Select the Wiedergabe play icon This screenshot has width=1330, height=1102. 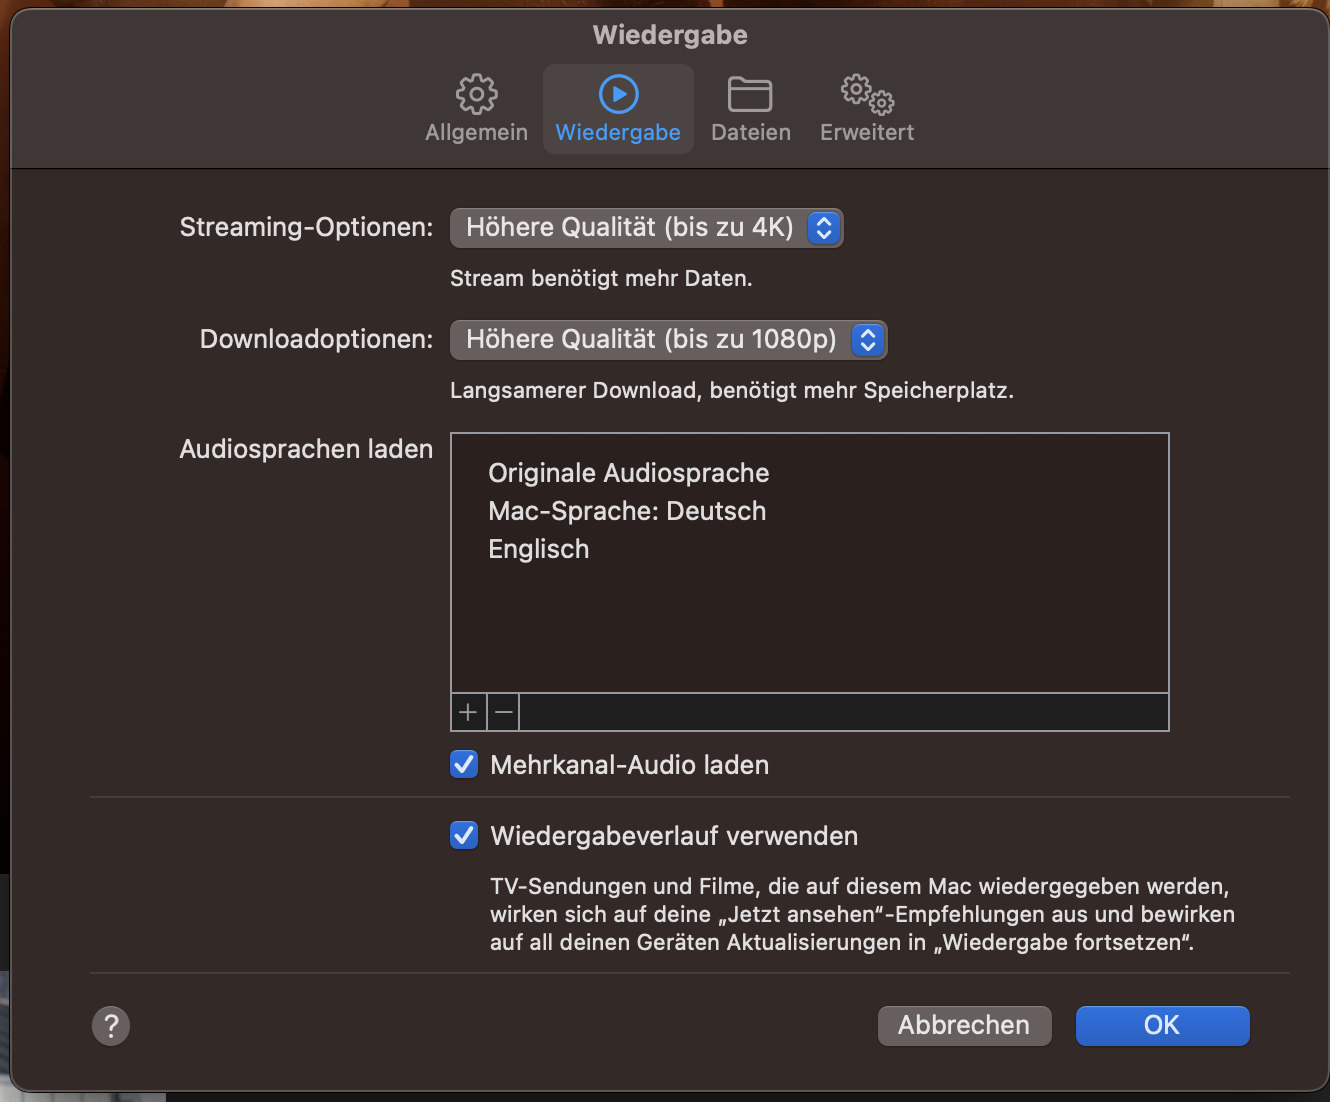(618, 94)
